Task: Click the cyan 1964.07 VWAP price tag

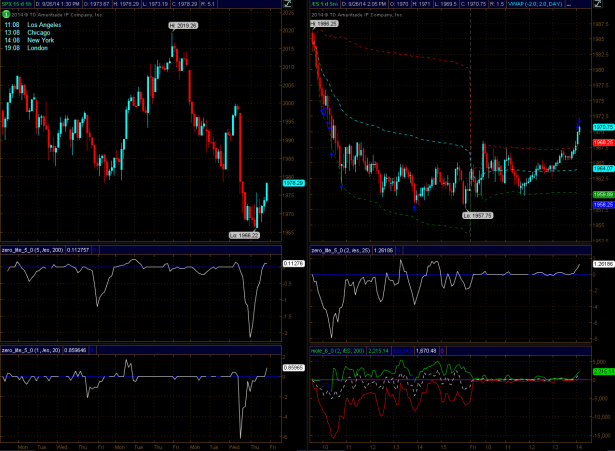Action: point(604,168)
